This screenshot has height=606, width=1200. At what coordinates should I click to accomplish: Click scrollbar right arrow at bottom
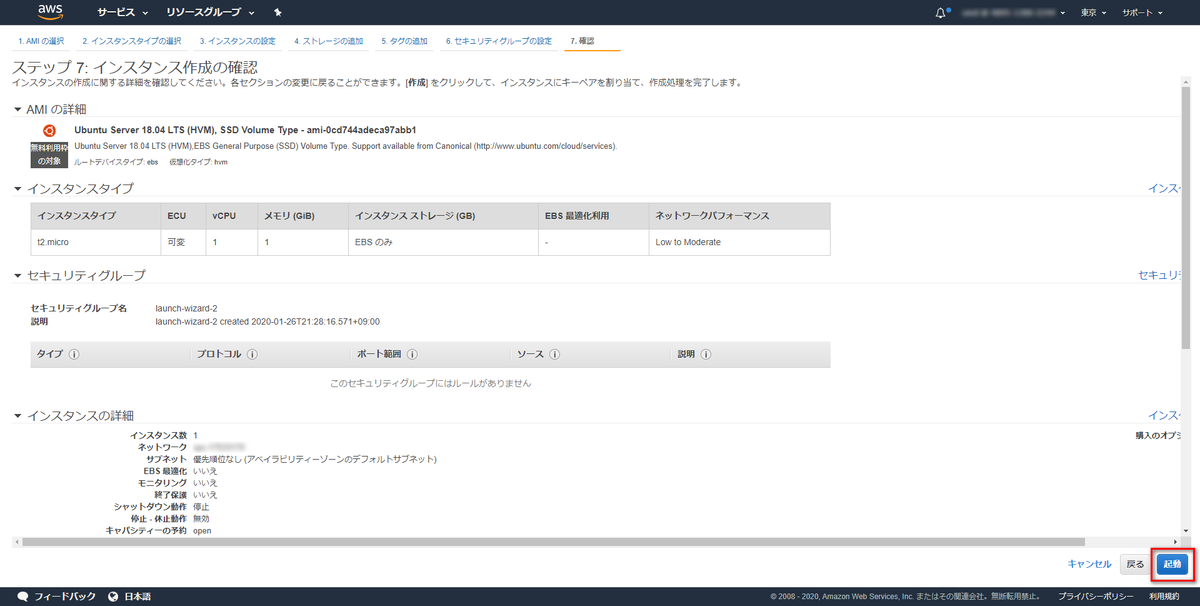click(x=1176, y=541)
